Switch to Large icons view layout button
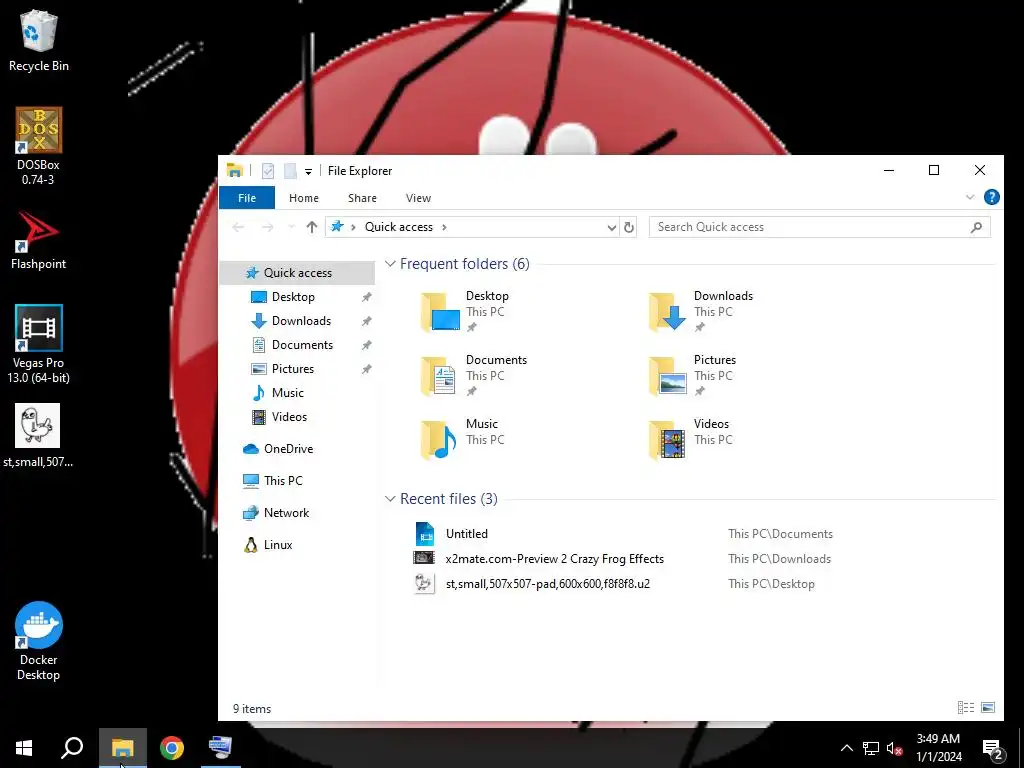 pos(988,708)
